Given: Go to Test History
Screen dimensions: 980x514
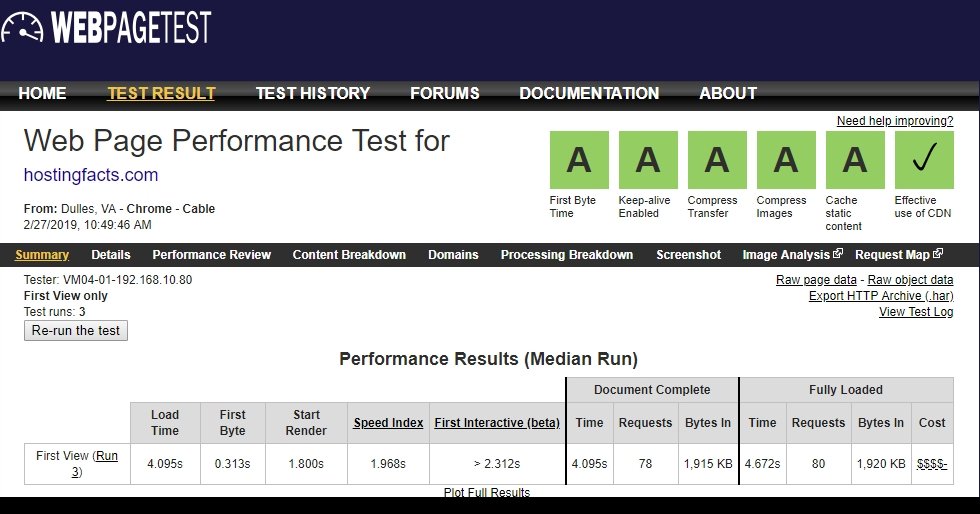Looking at the screenshot, I should click(x=312, y=93).
